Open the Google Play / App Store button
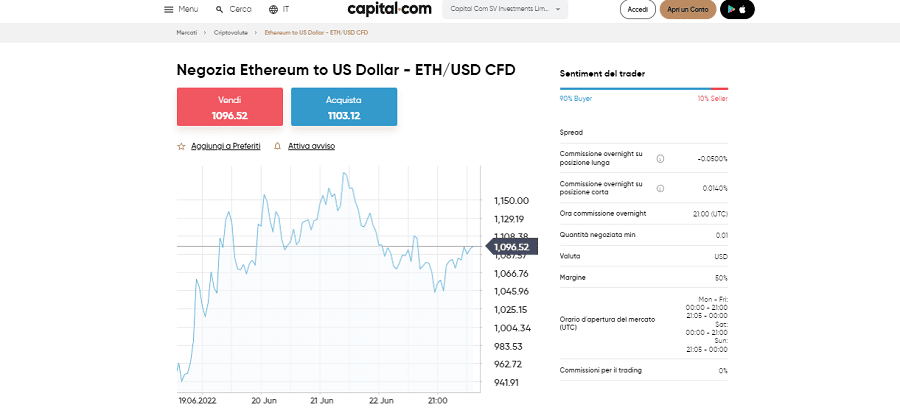This screenshot has width=900, height=413. click(x=737, y=9)
